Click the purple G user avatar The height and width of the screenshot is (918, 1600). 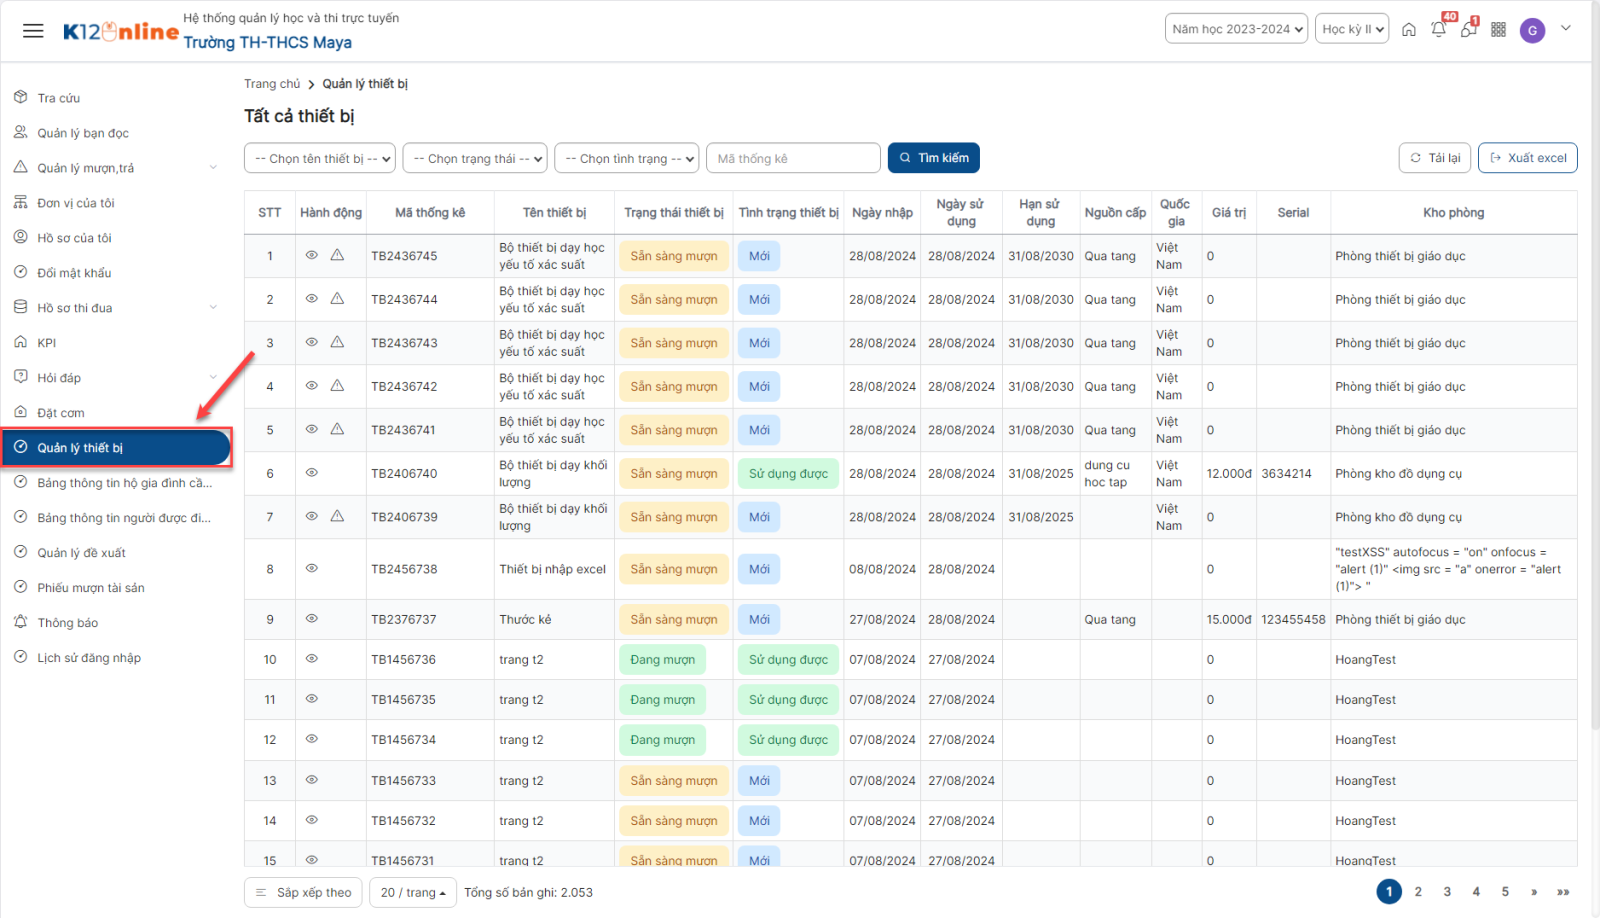point(1532,30)
